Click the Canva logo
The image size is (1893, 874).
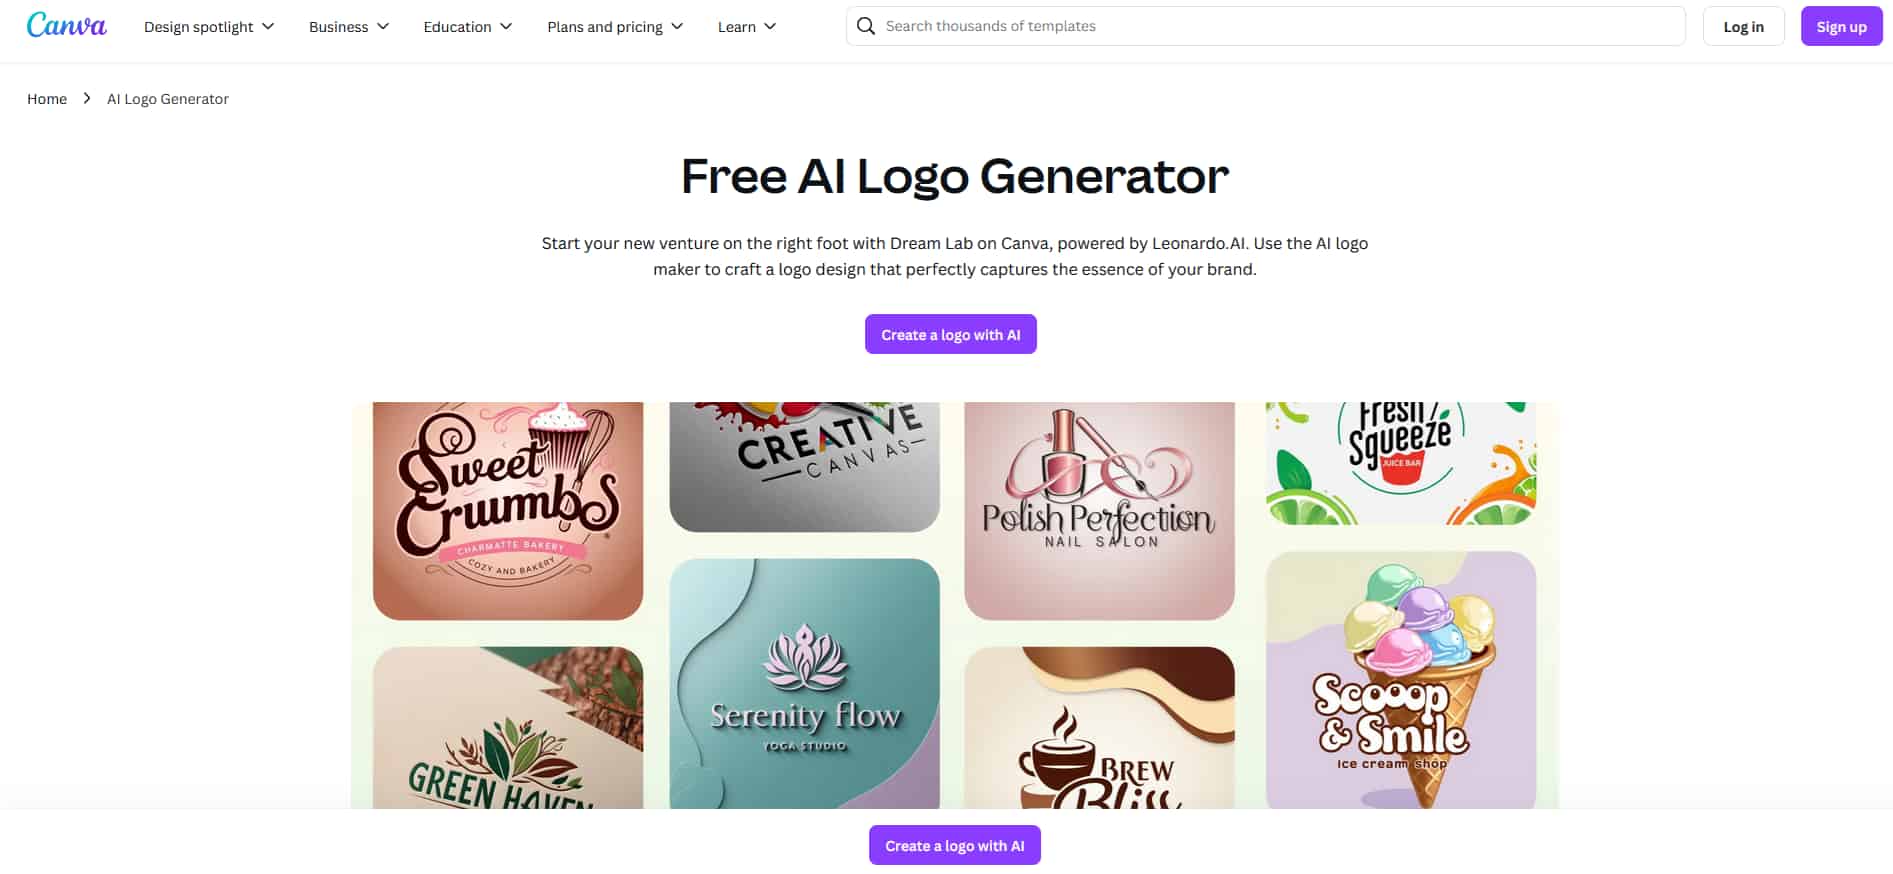[x=66, y=26]
